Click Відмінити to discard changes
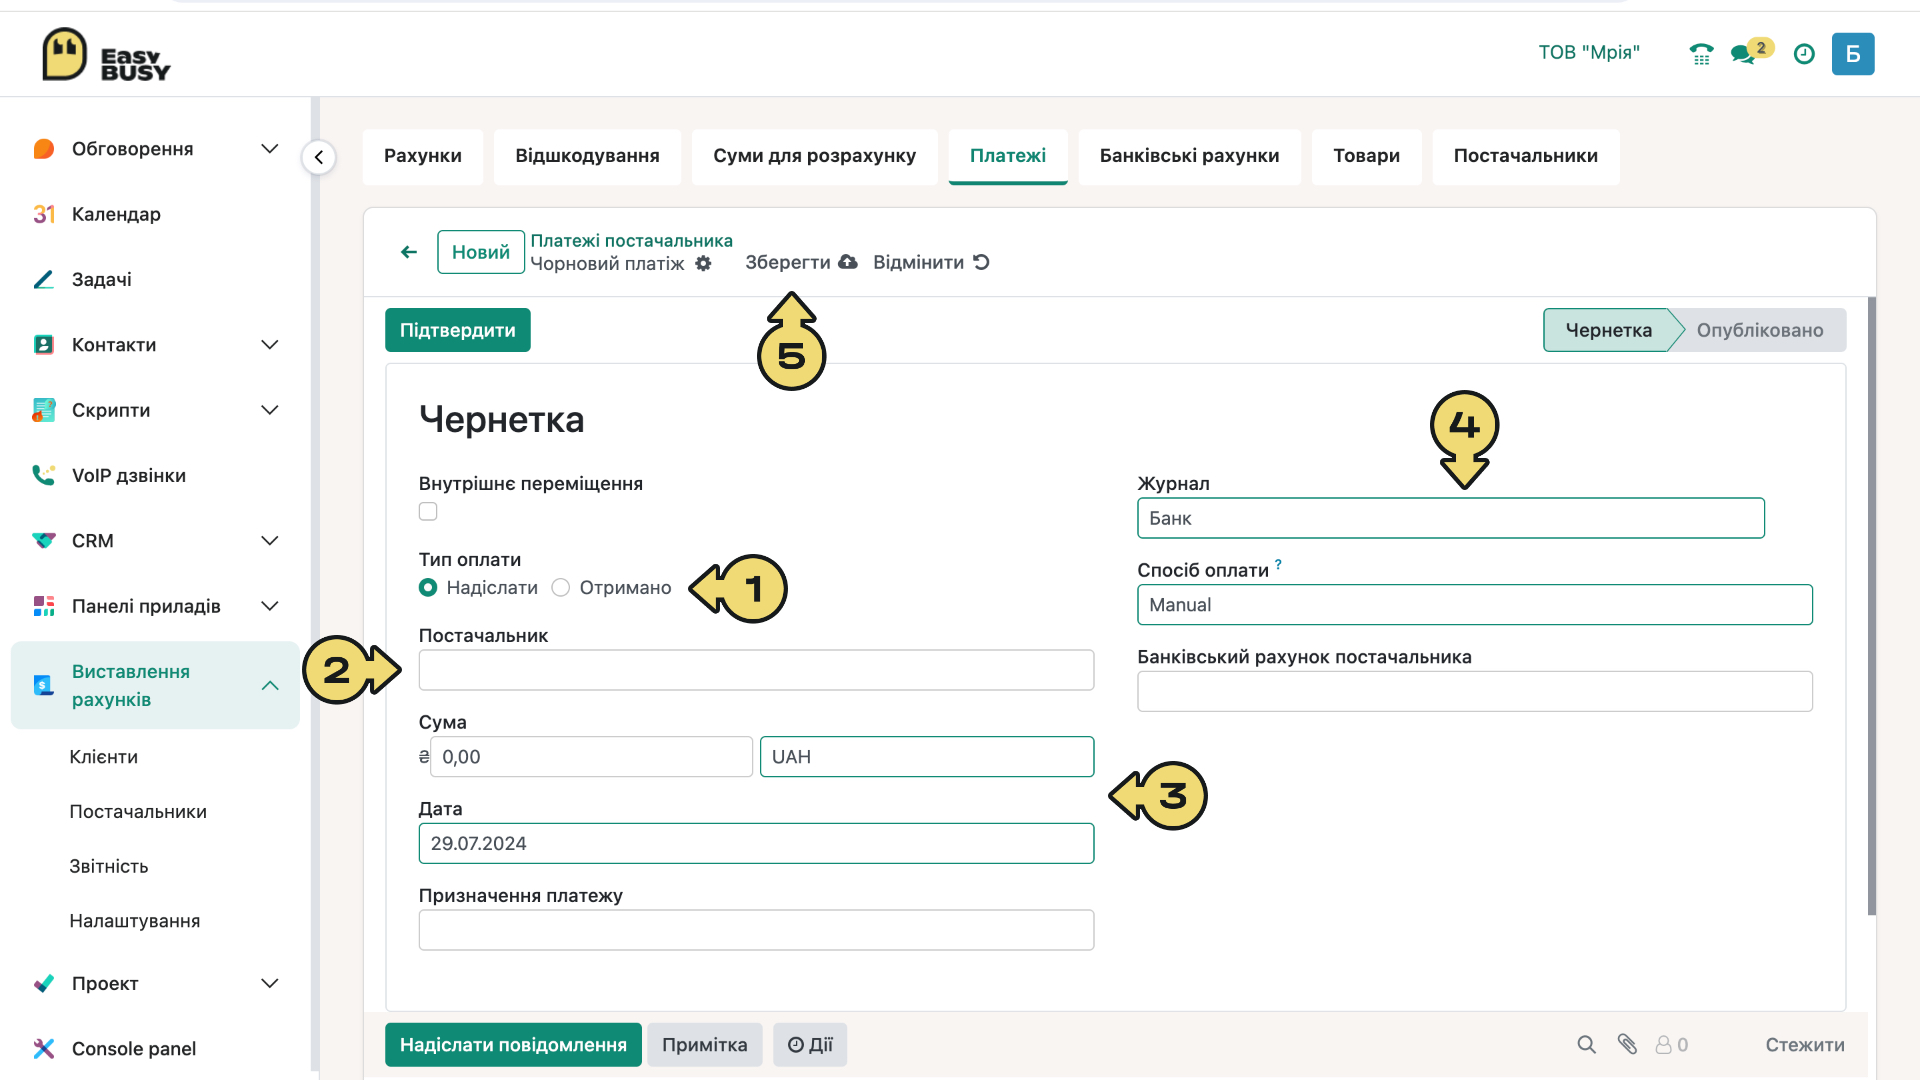This screenshot has height=1080, width=1920. (931, 262)
